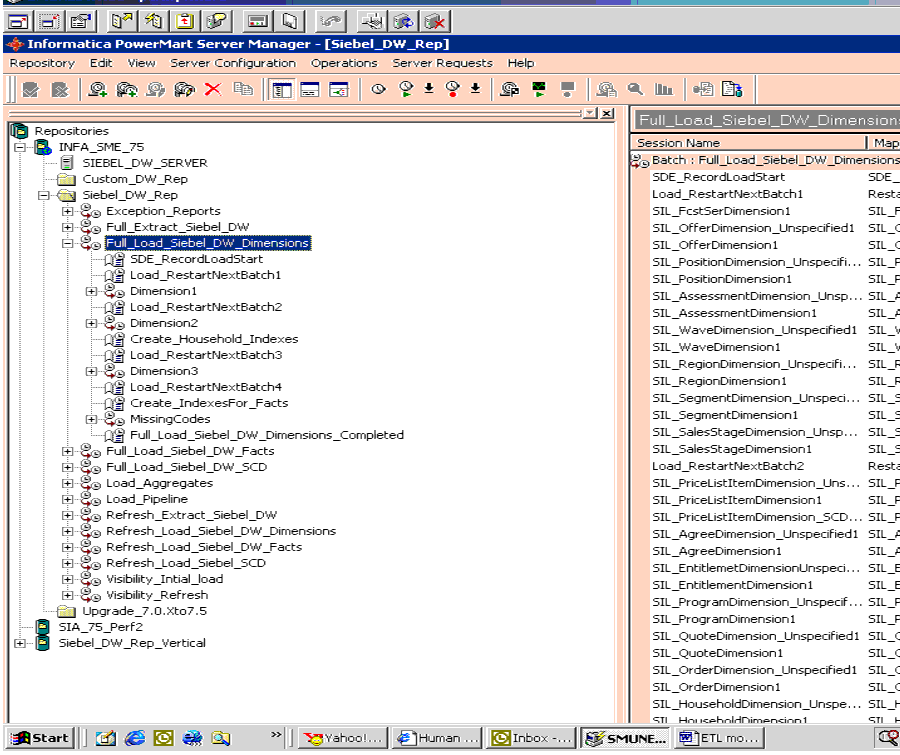Image resolution: width=900 pixels, height=755 pixels.
Task: Click the magnifier find icon in the toolbar
Action: tap(634, 89)
